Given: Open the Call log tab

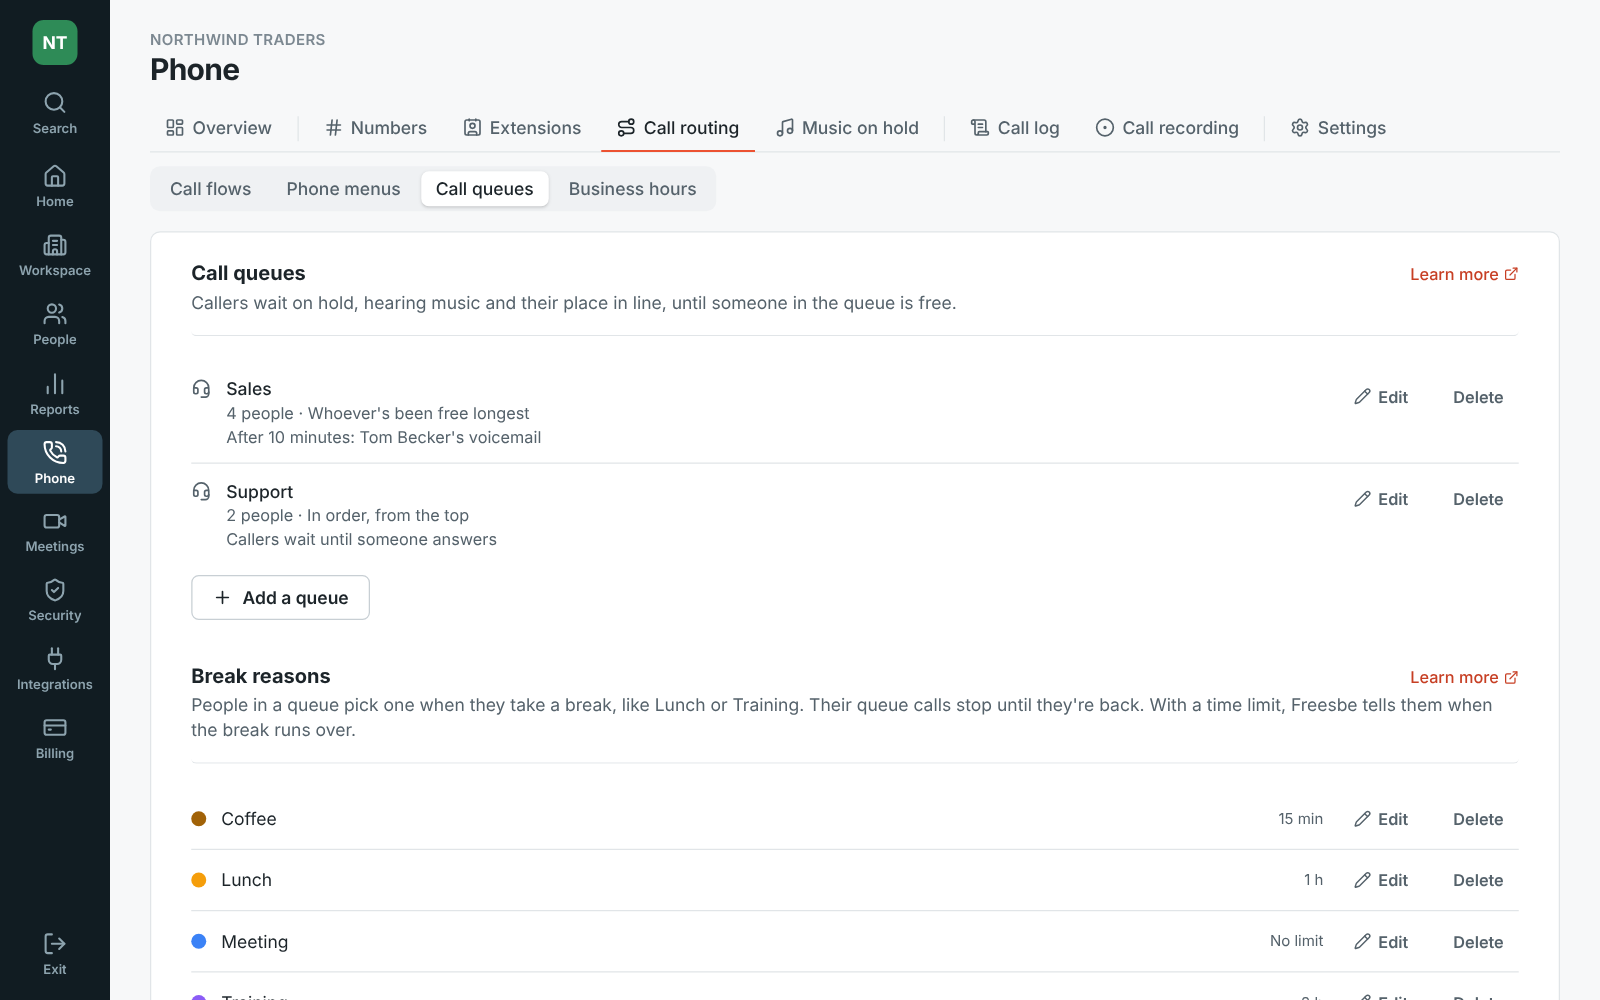Looking at the screenshot, I should (x=1015, y=128).
